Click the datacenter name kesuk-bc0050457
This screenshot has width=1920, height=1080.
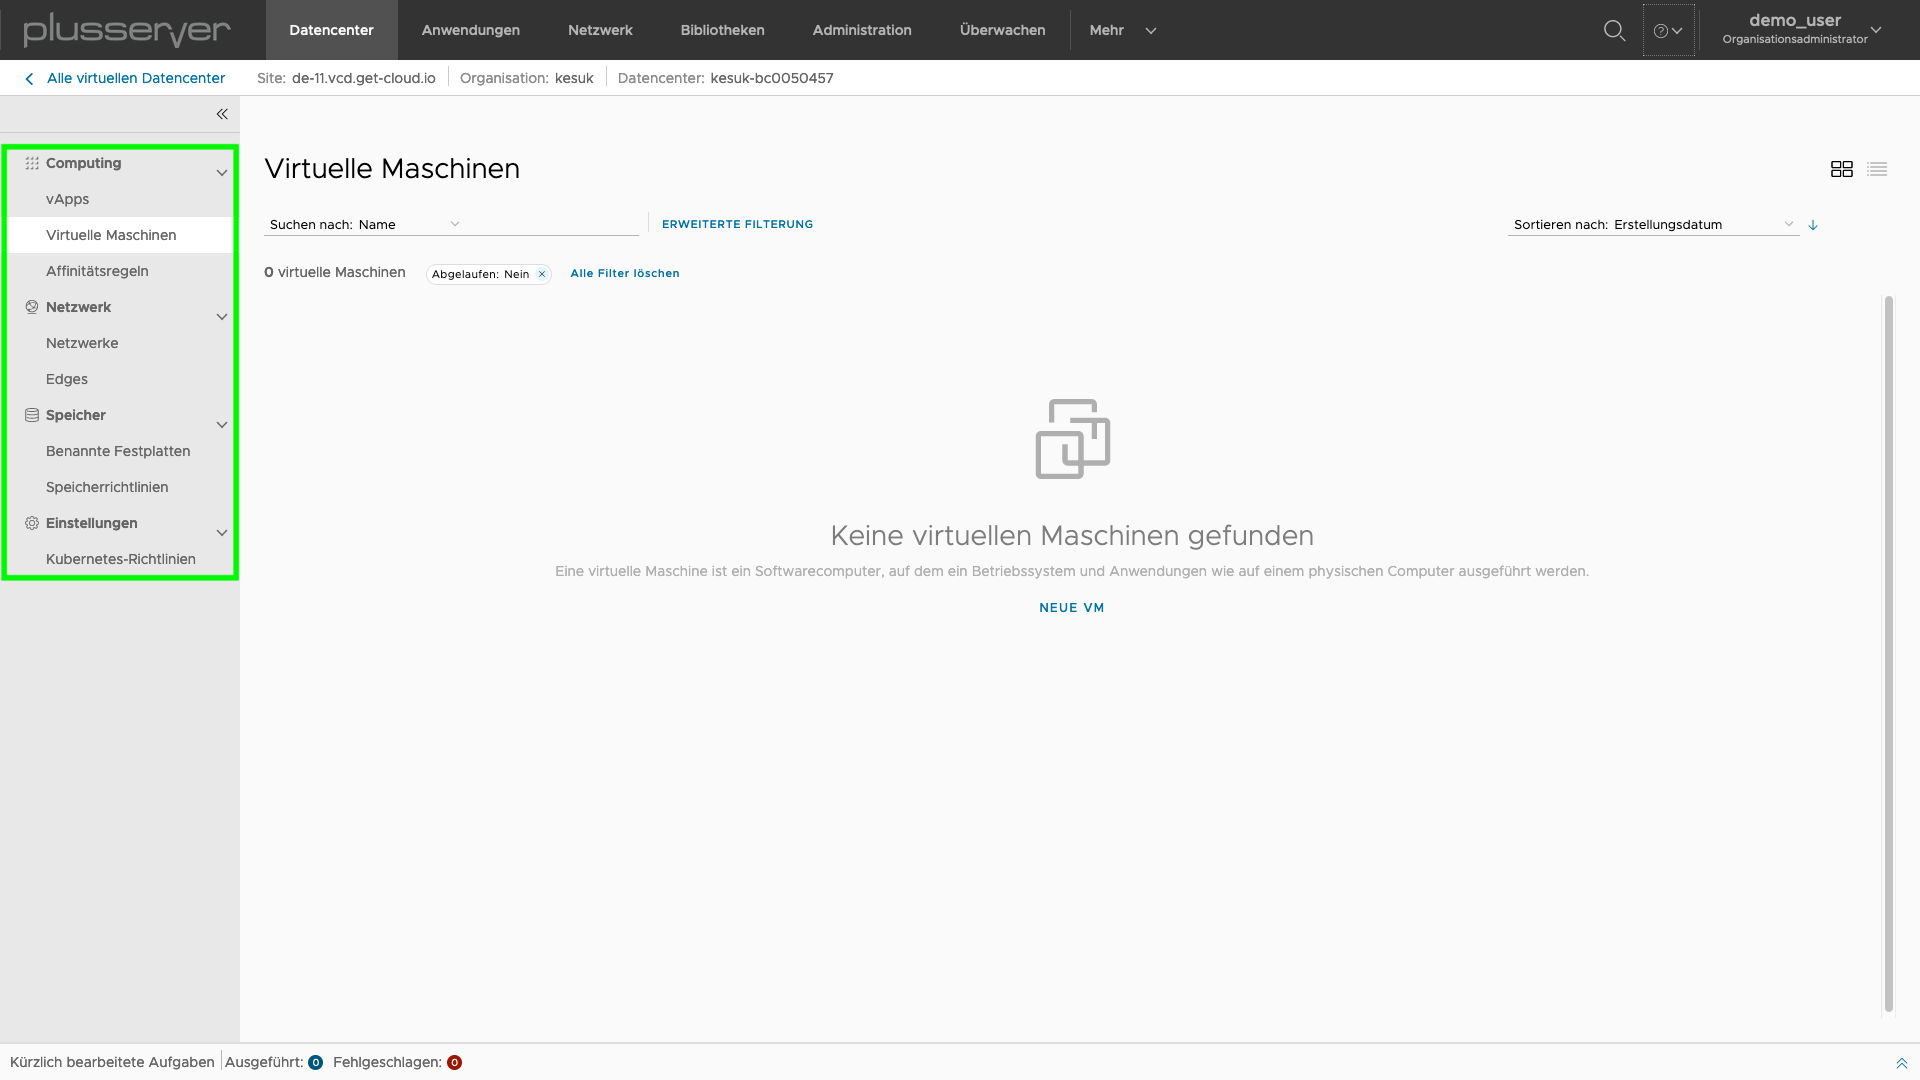tap(772, 78)
